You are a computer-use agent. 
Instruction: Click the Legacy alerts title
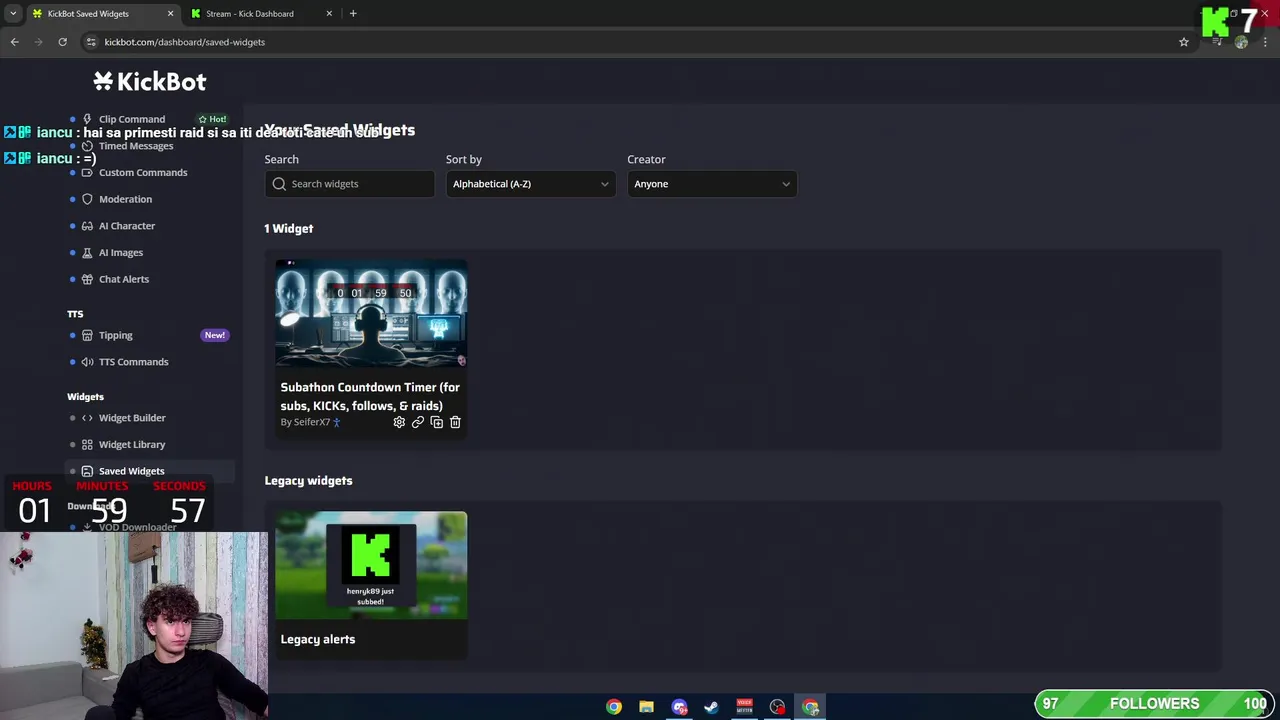point(318,639)
